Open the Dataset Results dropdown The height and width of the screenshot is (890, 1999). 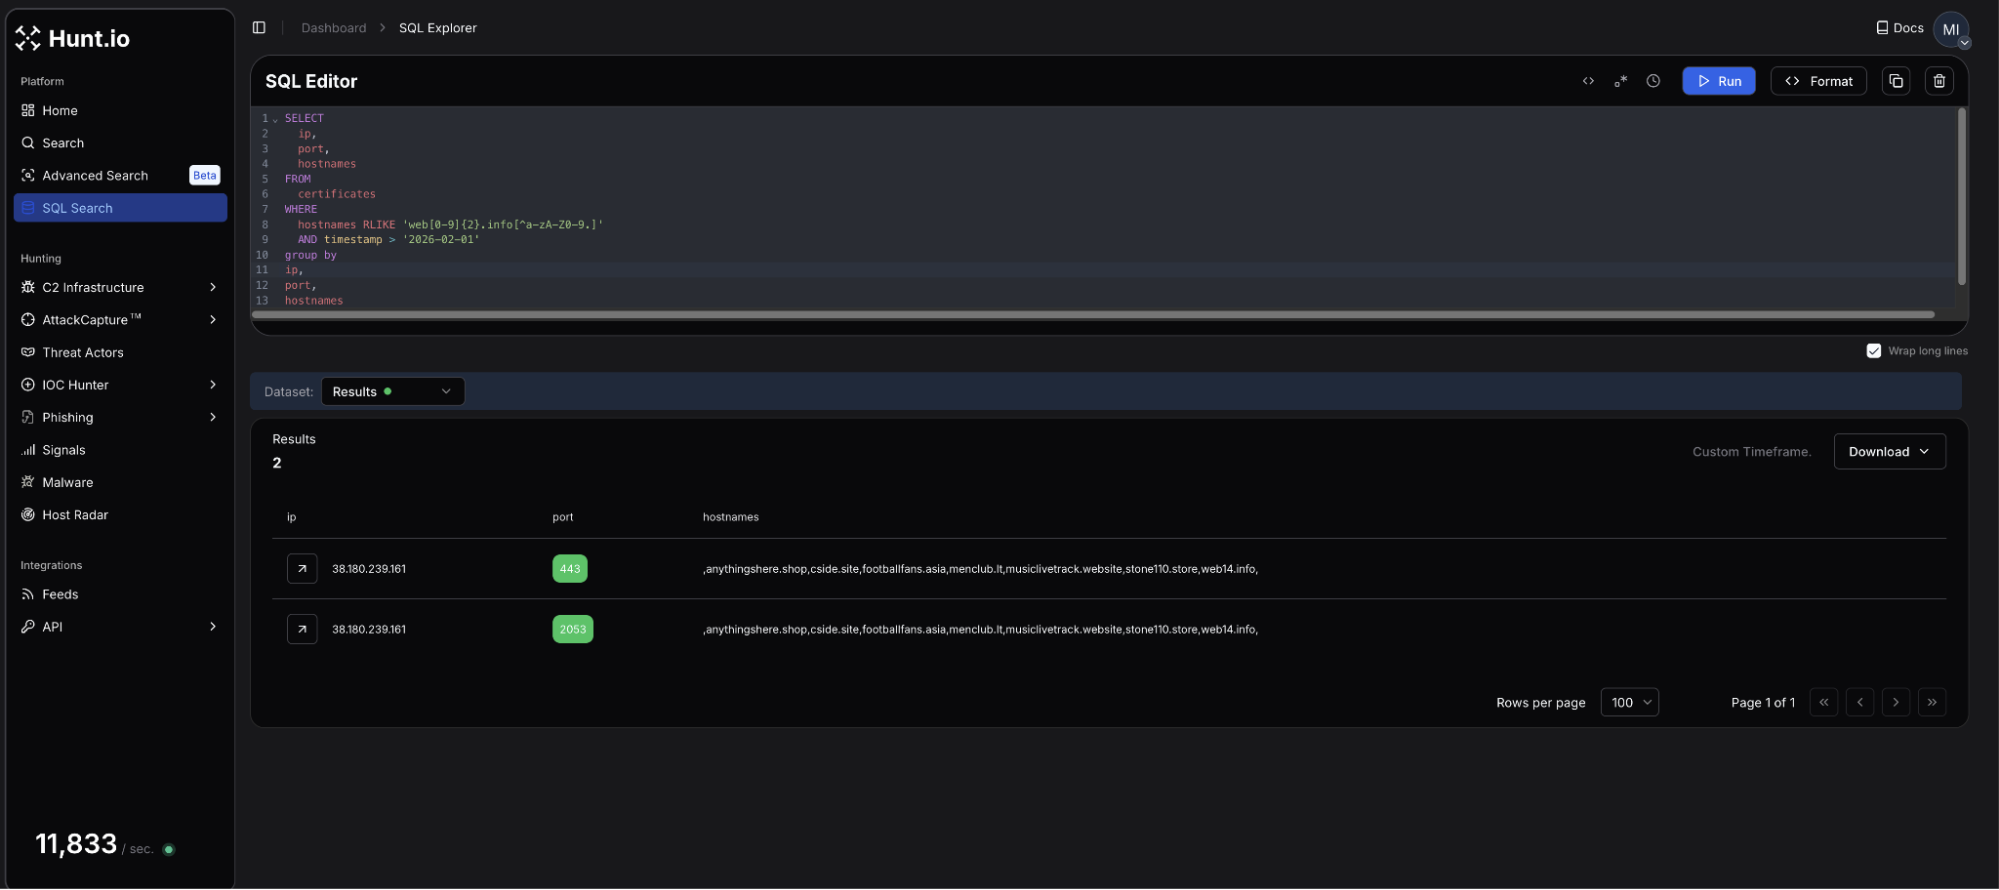click(392, 392)
